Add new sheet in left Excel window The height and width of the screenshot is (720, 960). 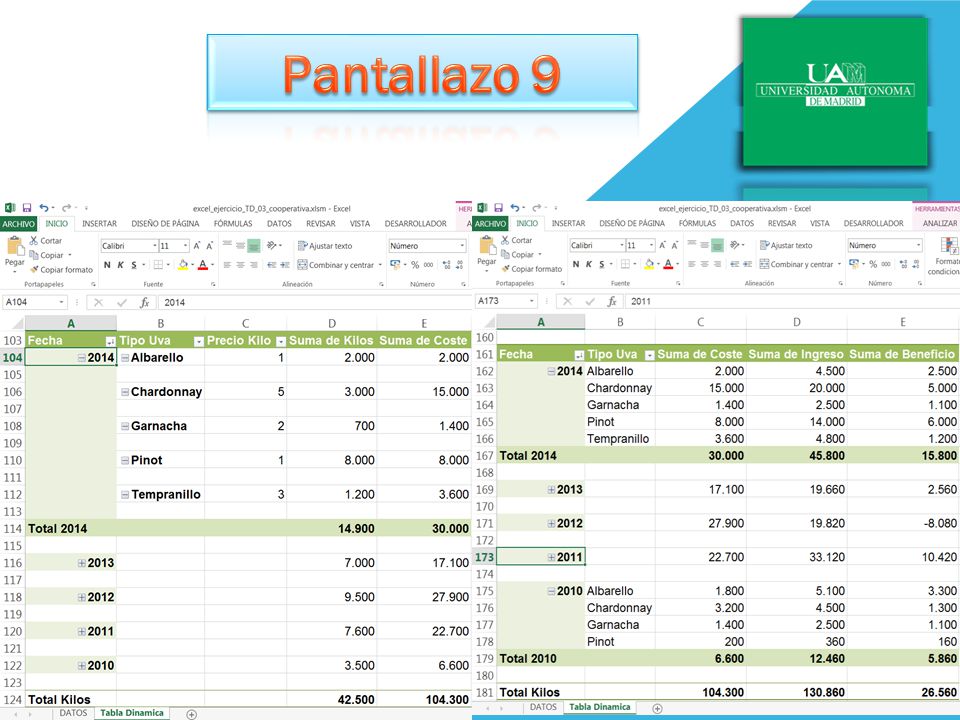click(192, 714)
